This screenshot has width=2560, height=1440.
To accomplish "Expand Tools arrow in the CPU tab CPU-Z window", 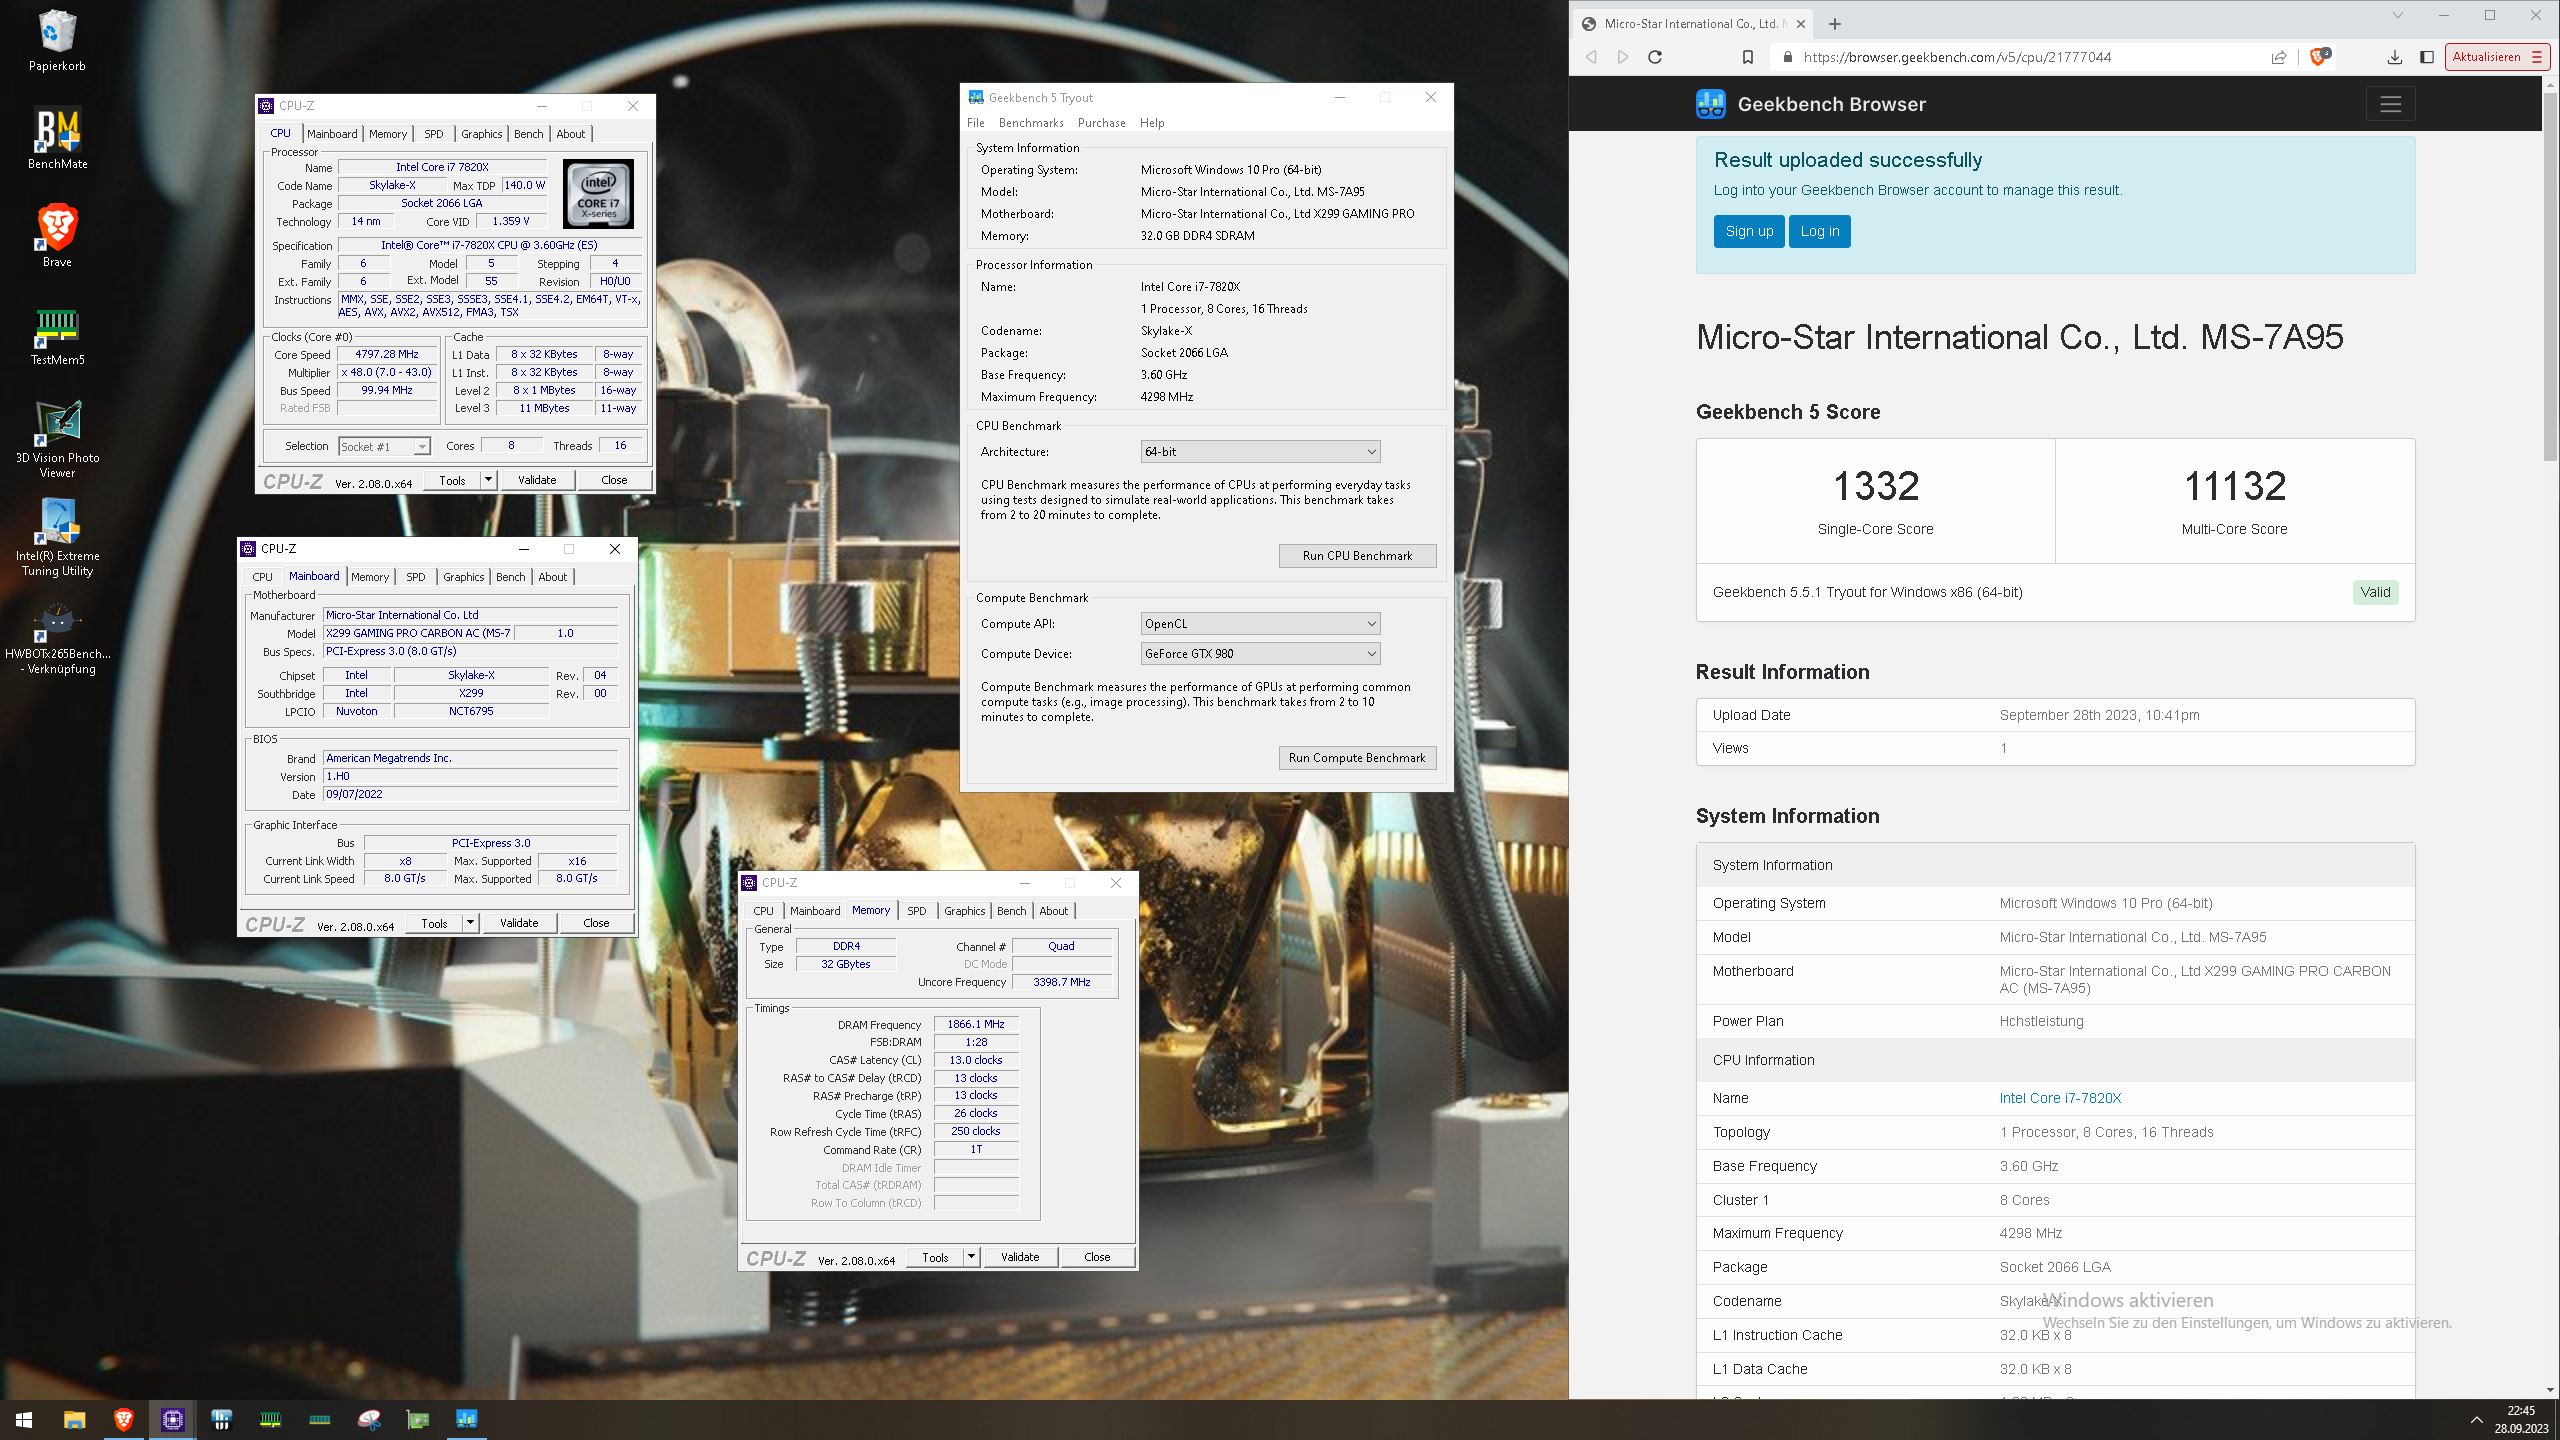I will [x=488, y=480].
